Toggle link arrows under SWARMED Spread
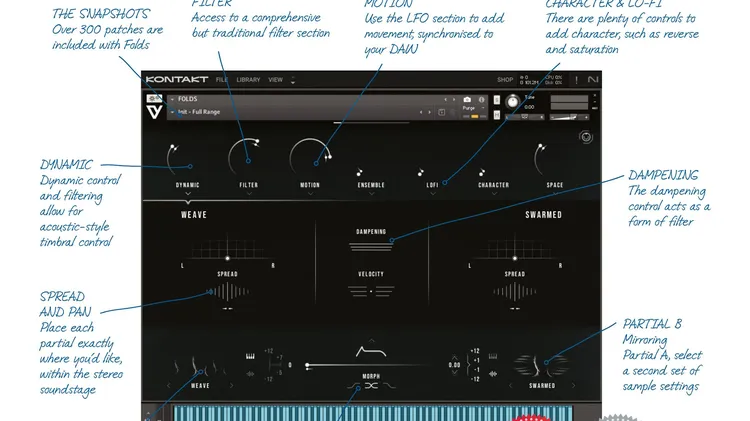Image resolution: width=750 pixels, height=421 pixels. click(x=515, y=309)
